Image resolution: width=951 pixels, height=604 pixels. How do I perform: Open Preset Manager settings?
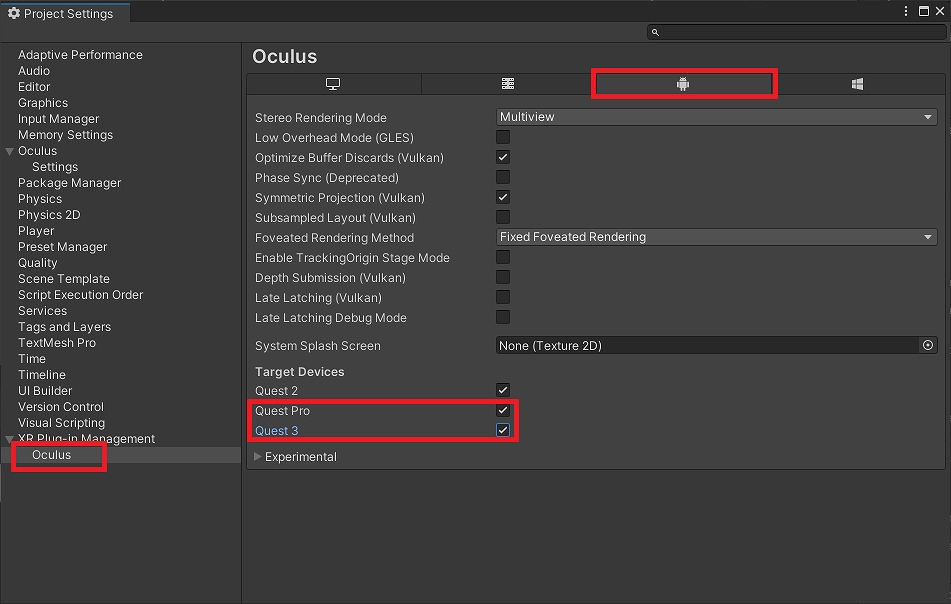coord(62,247)
